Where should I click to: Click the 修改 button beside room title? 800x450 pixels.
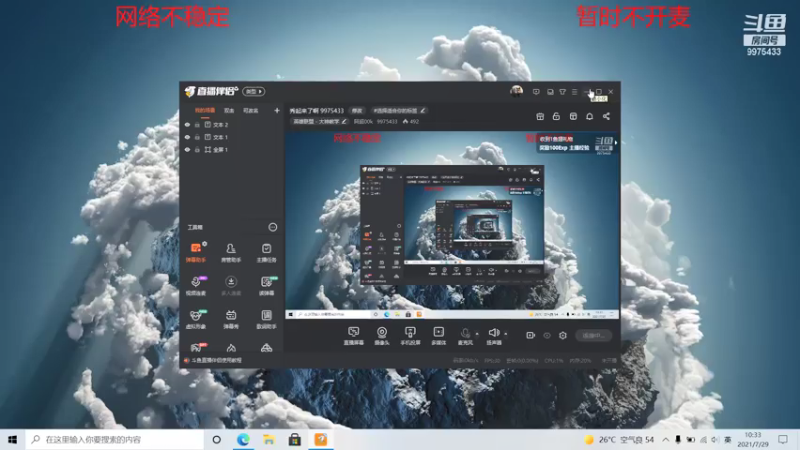click(x=357, y=110)
